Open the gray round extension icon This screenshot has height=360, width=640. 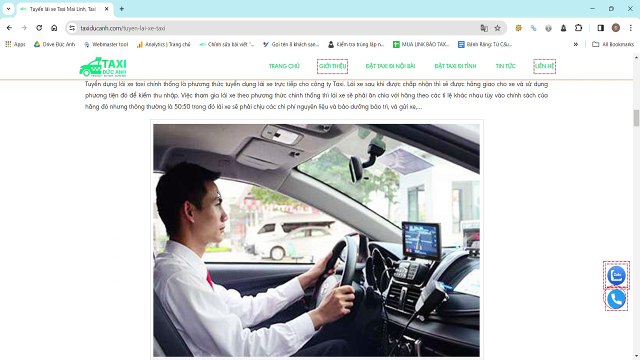(x=548, y=28)
